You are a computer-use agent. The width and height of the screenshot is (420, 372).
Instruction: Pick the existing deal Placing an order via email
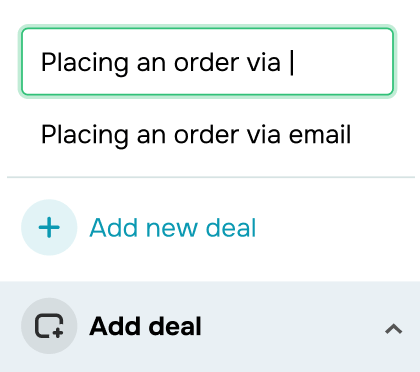click(x=196, y=135)
